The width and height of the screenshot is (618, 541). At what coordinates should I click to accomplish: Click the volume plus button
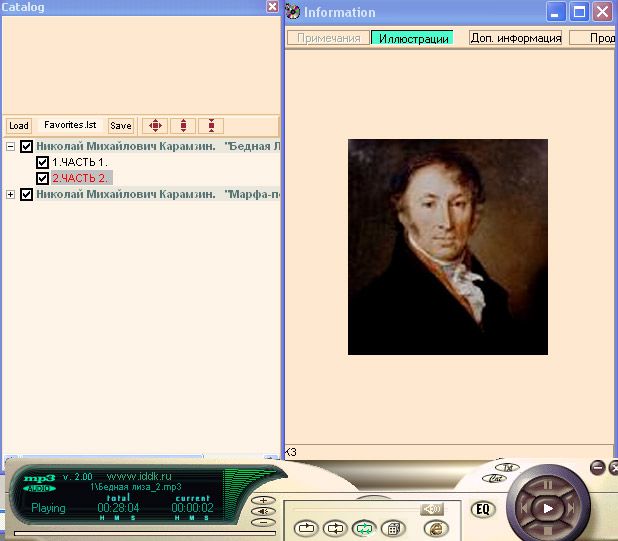pyautogui.click(x=262, y=500)
